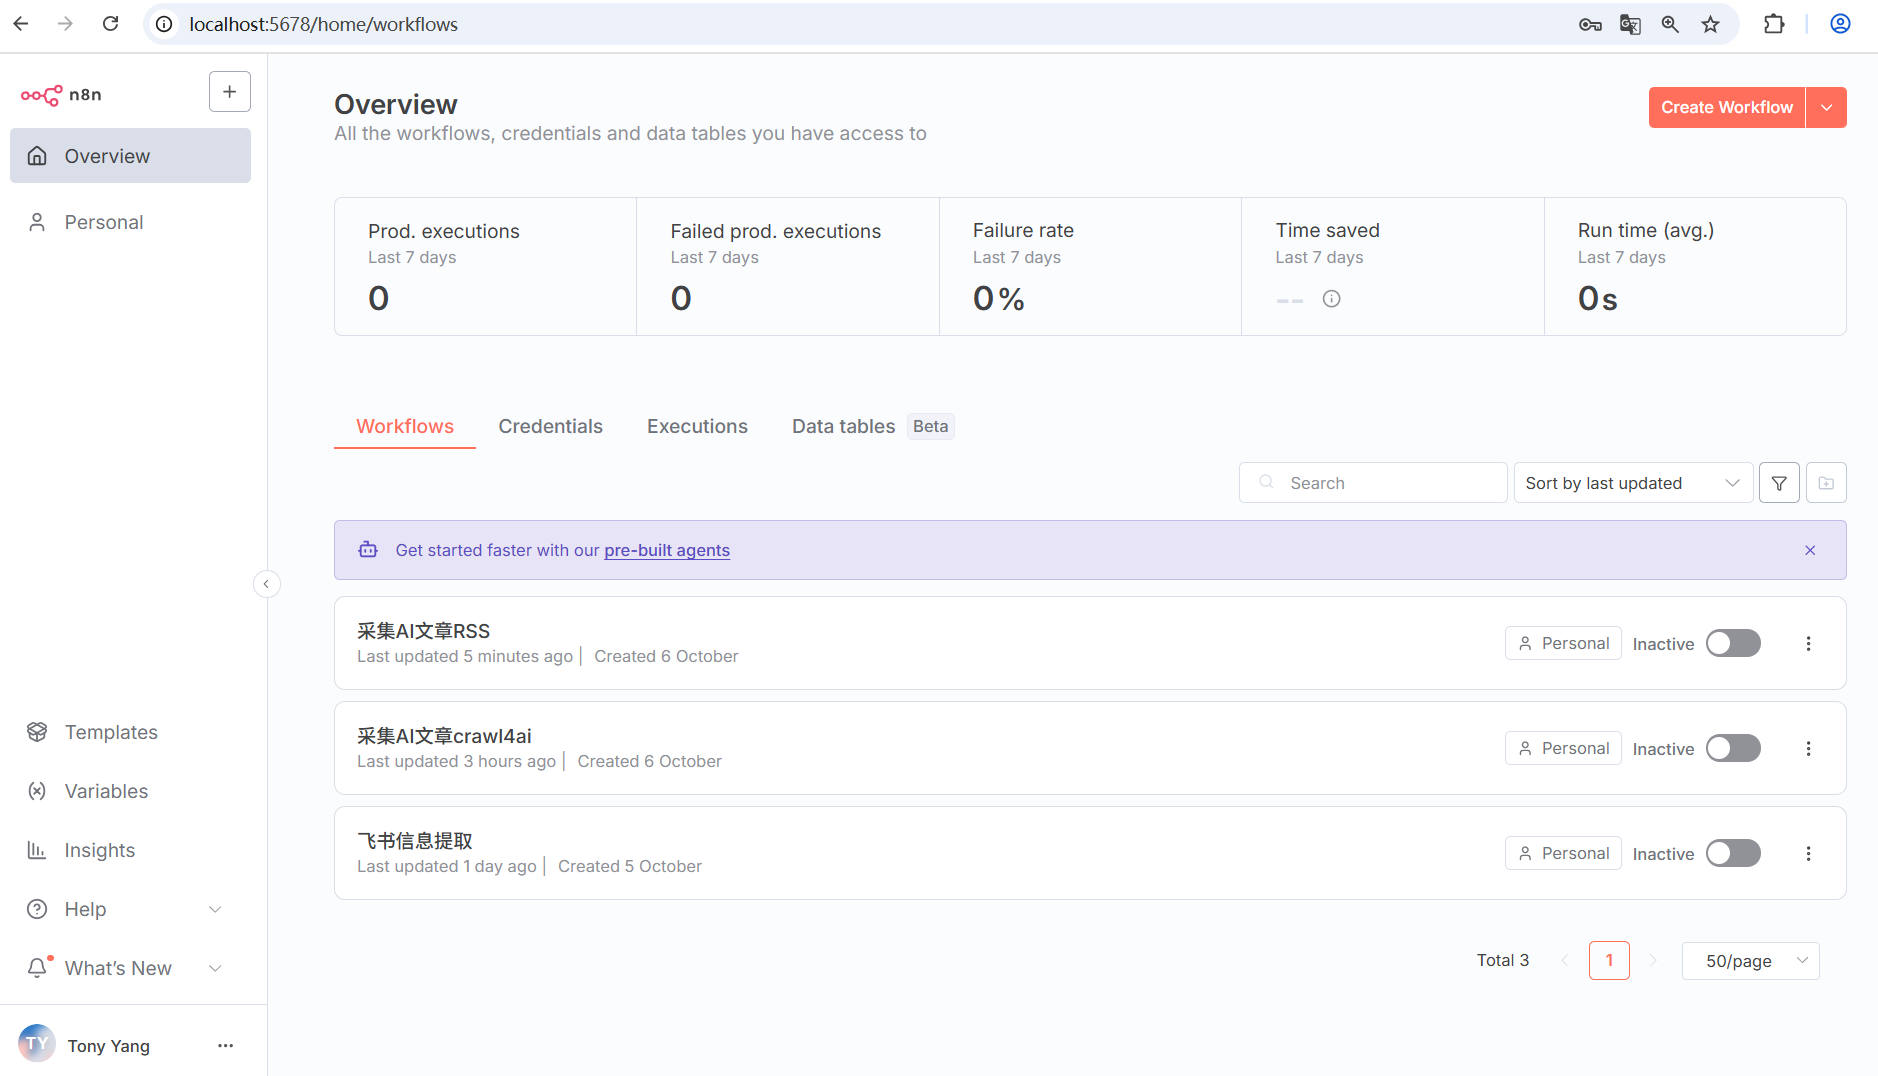Screen dimensions: 1878x1076
Task: Switch to the Executions tab
Action: coord(697,426)
